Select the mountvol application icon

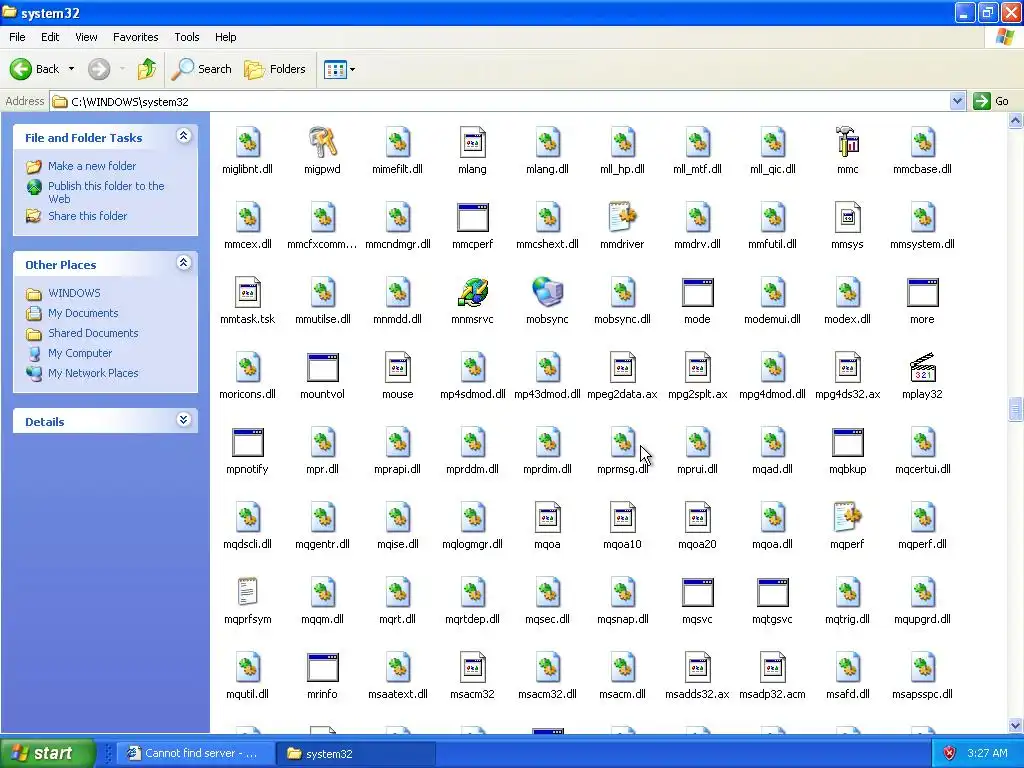323,367
